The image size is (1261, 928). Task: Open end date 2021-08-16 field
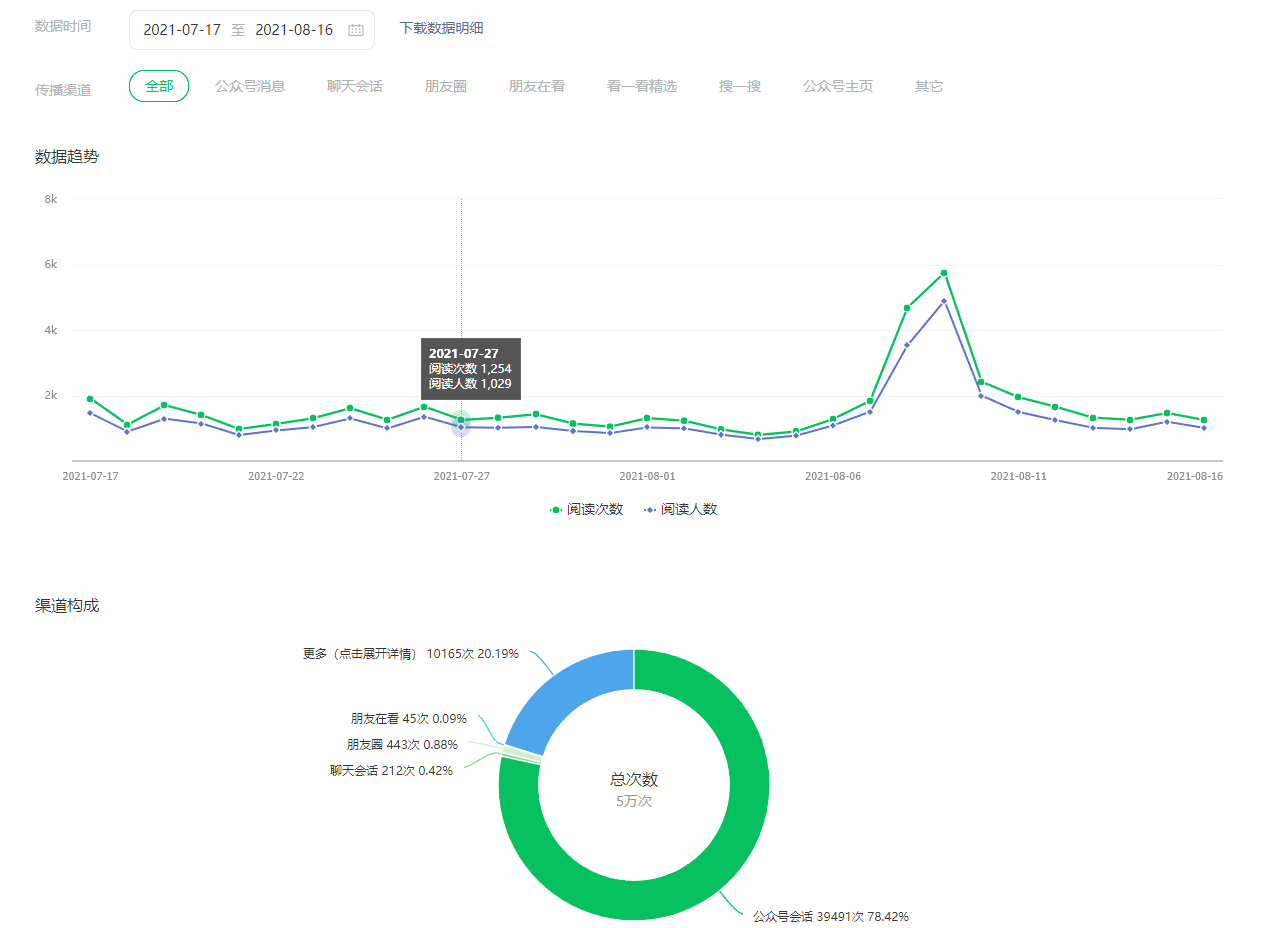pos(294,30)
